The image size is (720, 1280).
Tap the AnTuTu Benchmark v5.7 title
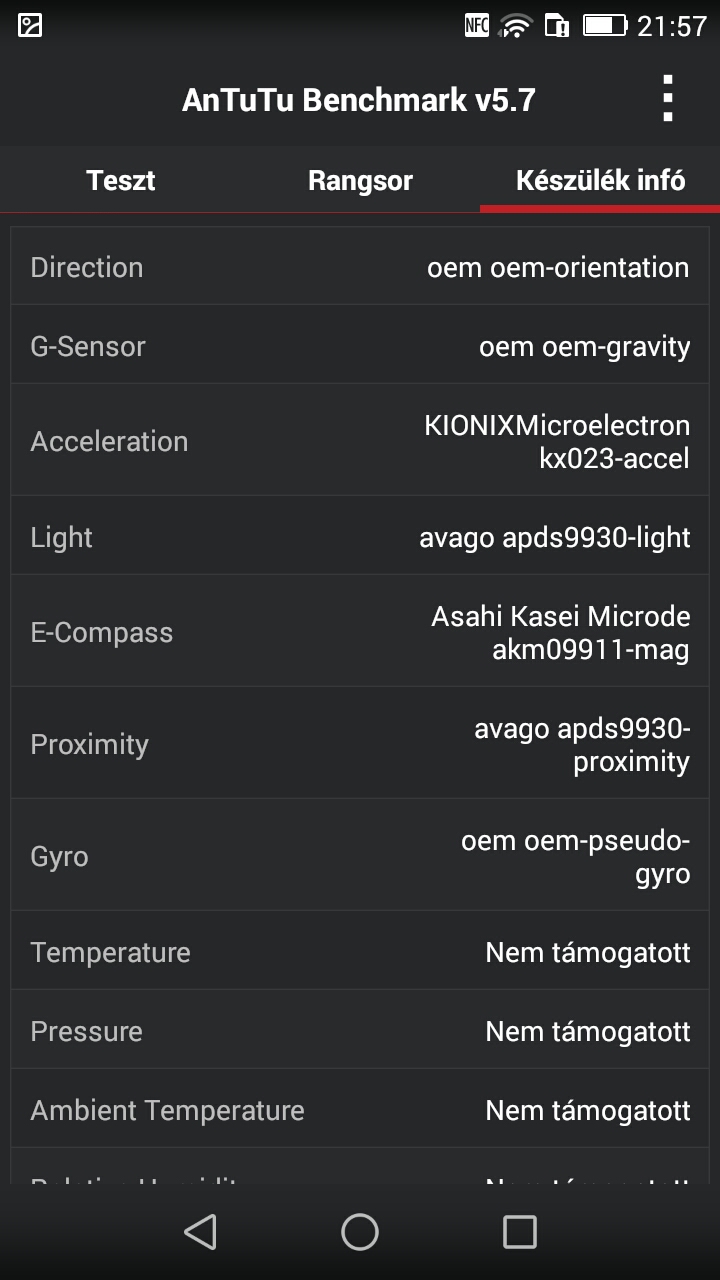click(x=359, y=100)
